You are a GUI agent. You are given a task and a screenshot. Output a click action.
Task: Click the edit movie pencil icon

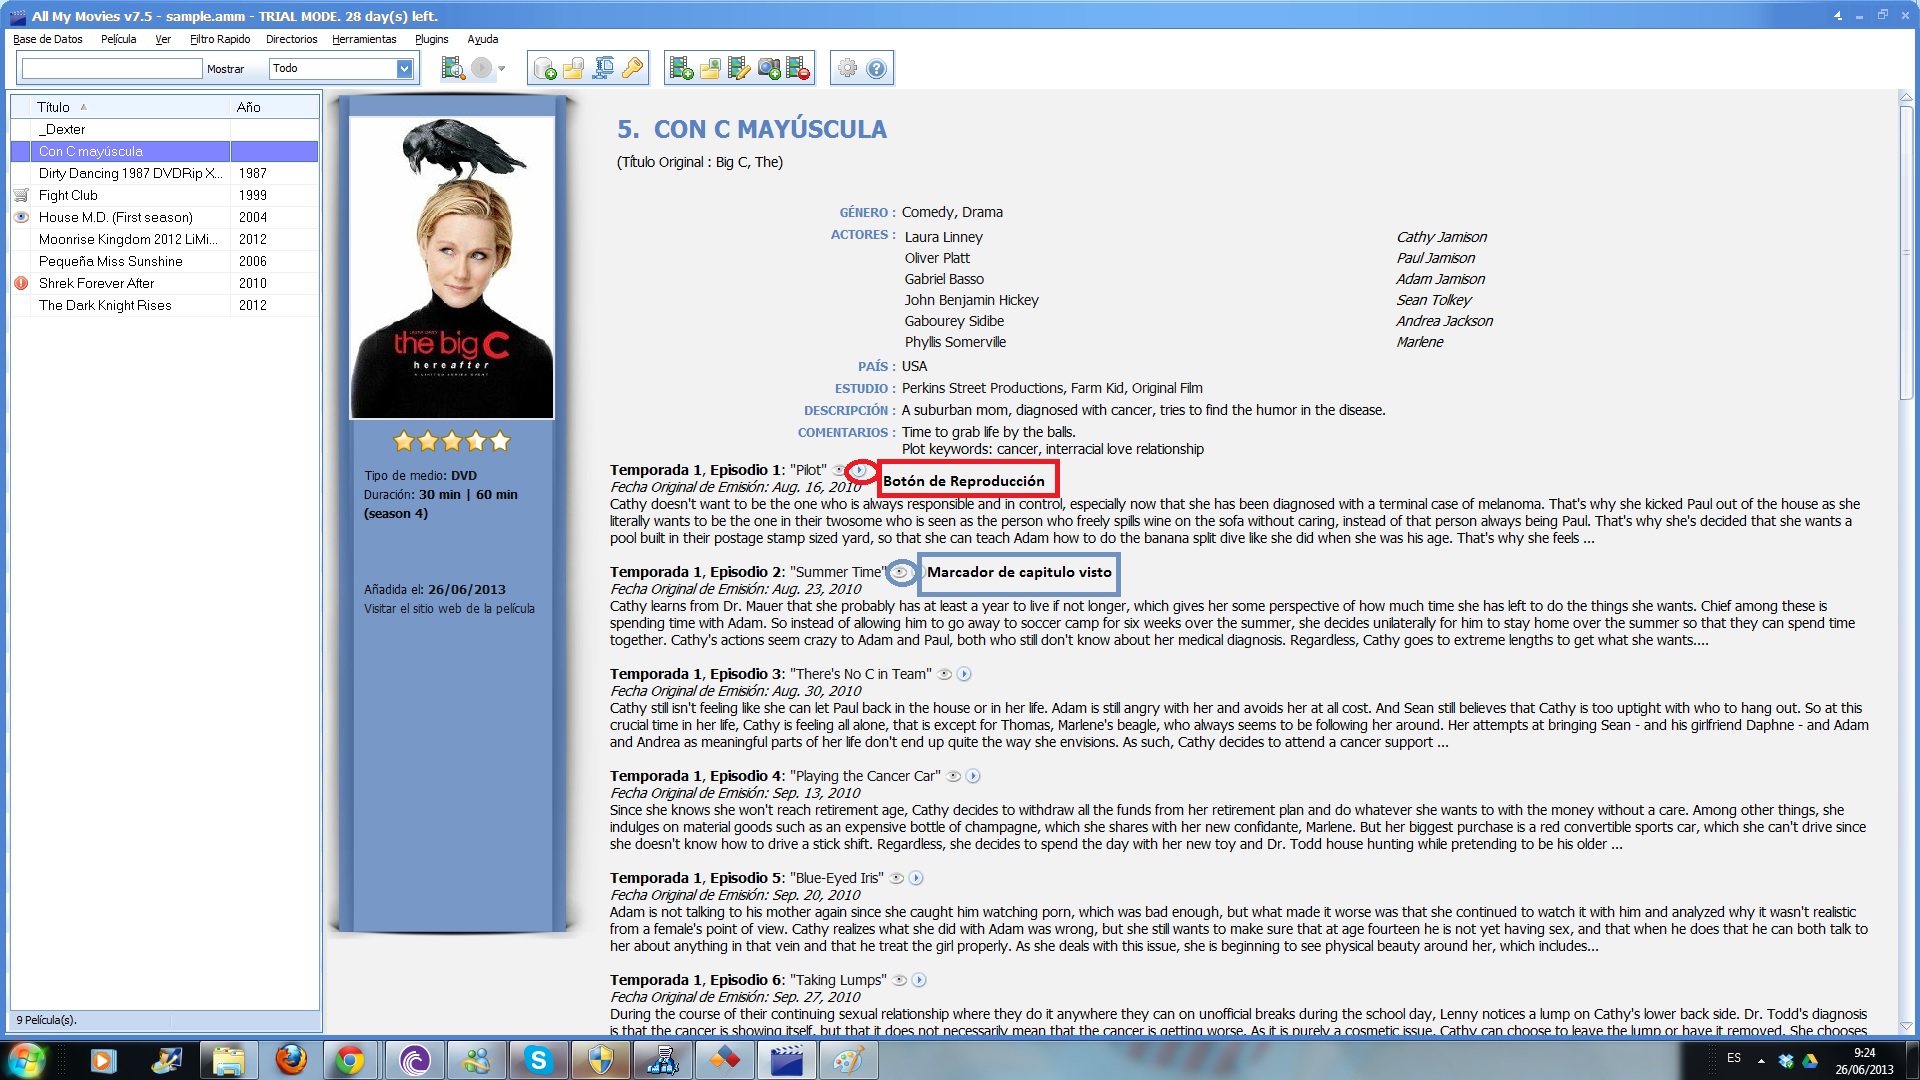[739, 68]
